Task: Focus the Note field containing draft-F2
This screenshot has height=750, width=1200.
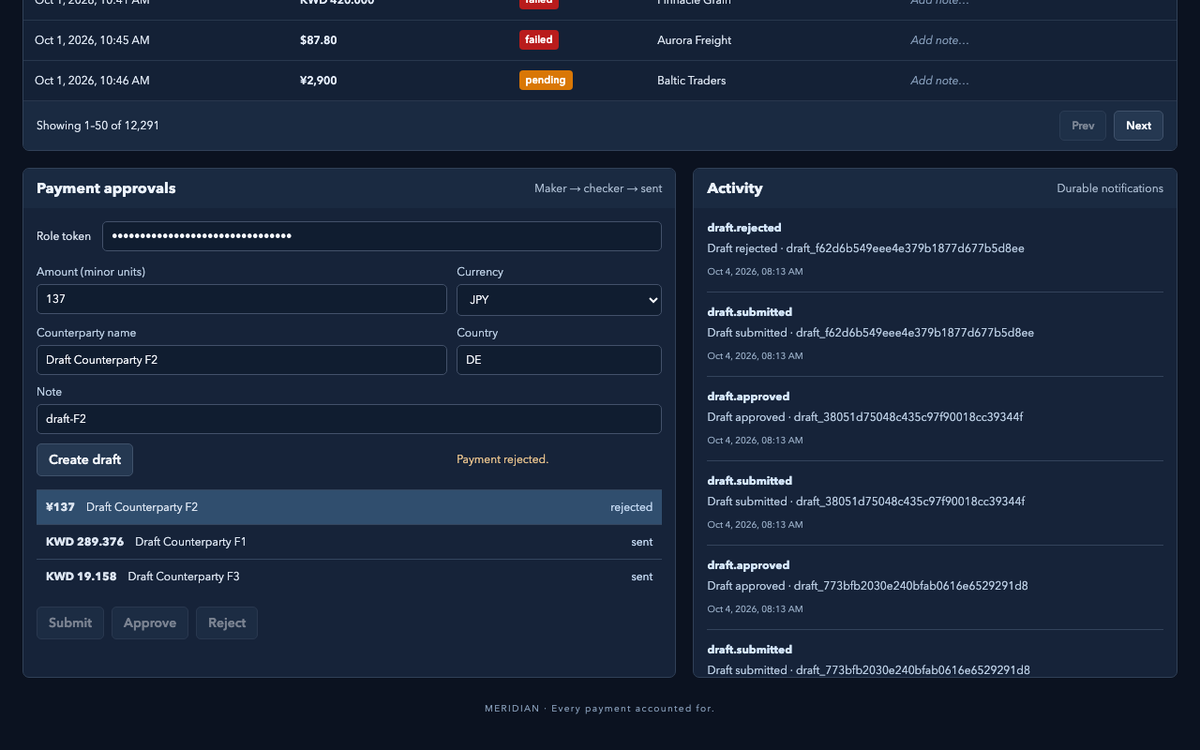Action: pos(349,419)
